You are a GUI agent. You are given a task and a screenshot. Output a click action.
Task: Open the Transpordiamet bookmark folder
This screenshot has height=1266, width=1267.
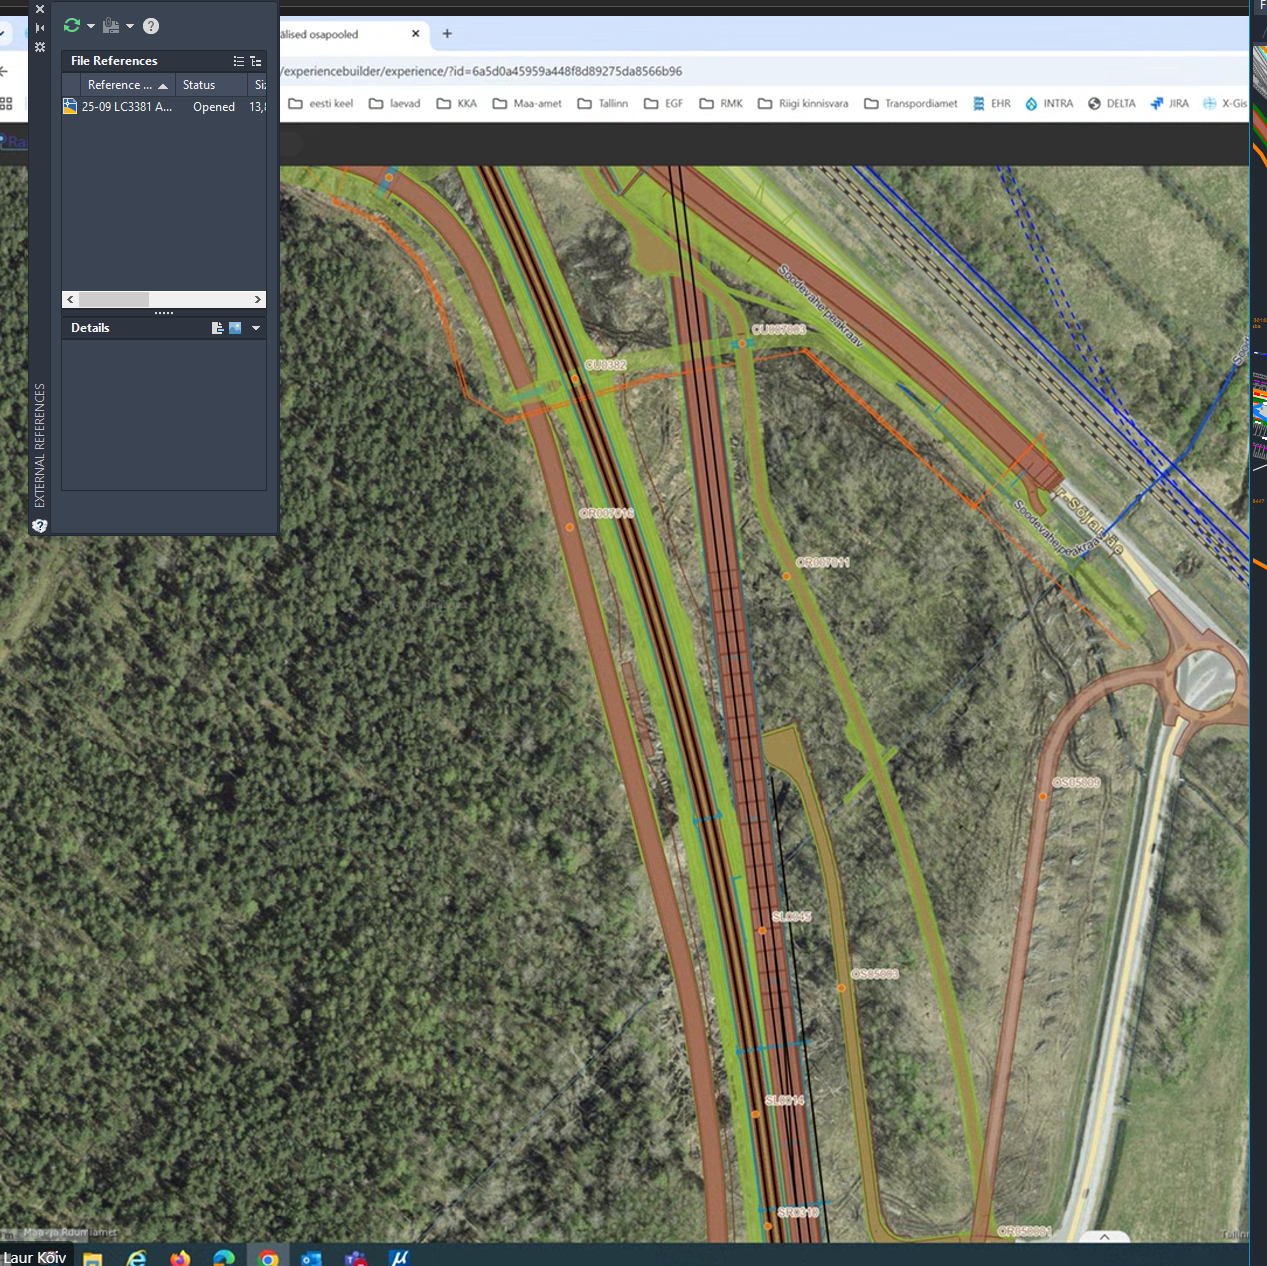coord(910,104)
